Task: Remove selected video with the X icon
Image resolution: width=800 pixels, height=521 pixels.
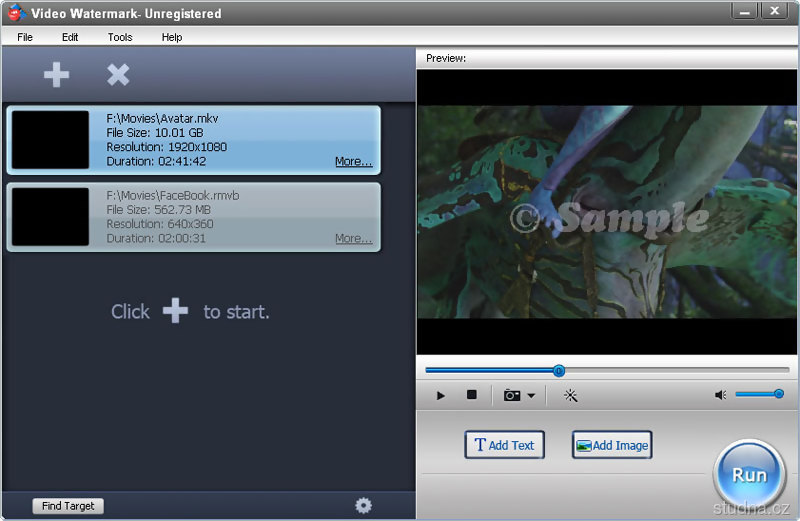Action: (x=118, y=75)
